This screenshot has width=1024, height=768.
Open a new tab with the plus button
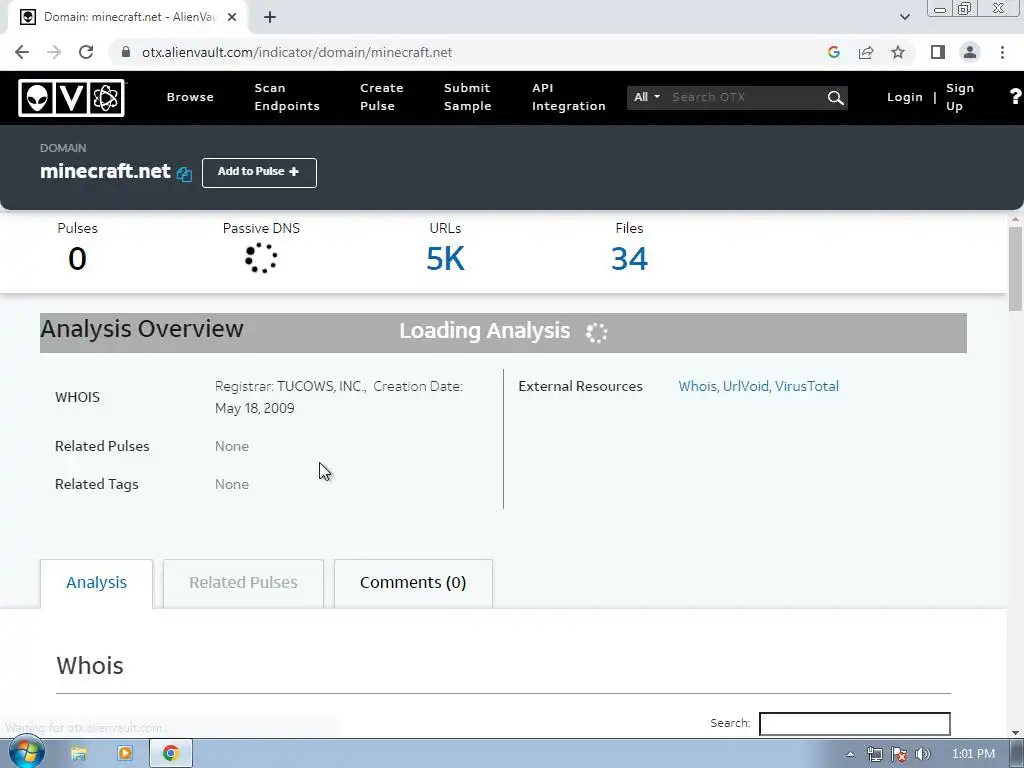coord(270,17)
